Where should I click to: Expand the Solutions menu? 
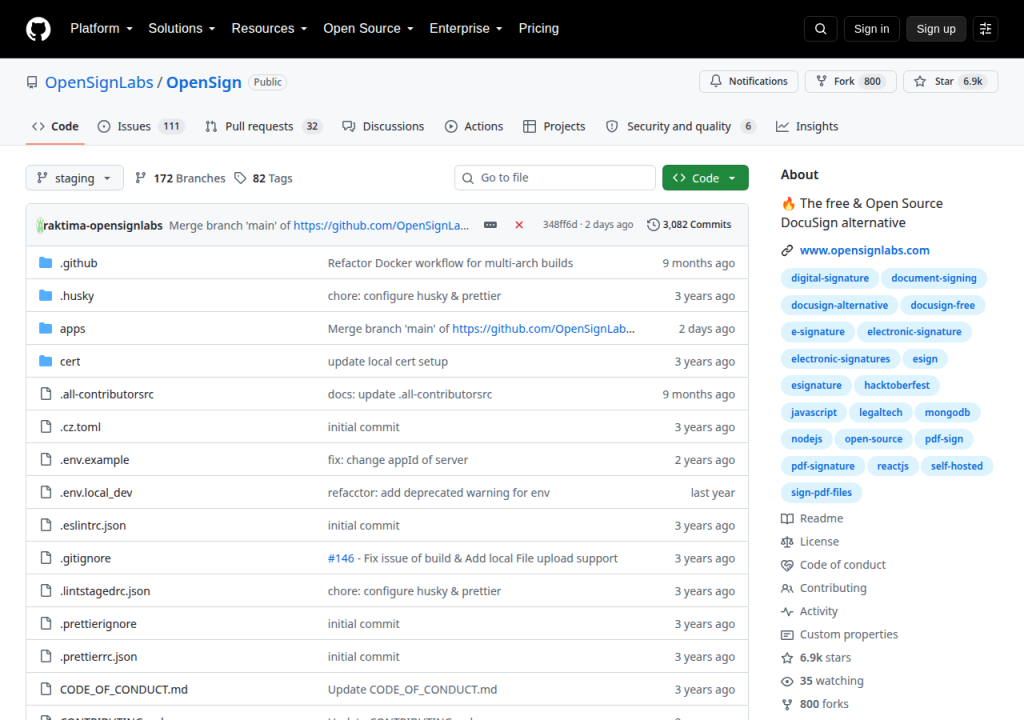[x=182, y=29]
